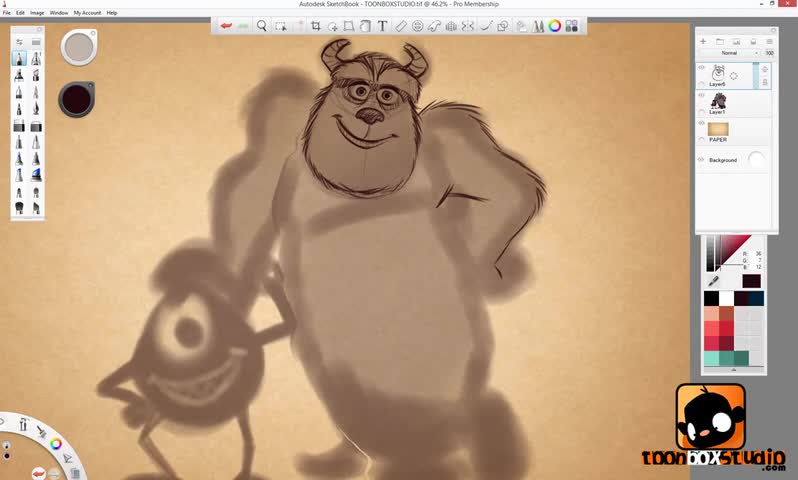The width and height of the screenshot is (798, 480).
Task: Hide Layer6 with its eye icon
Action: 701,68
